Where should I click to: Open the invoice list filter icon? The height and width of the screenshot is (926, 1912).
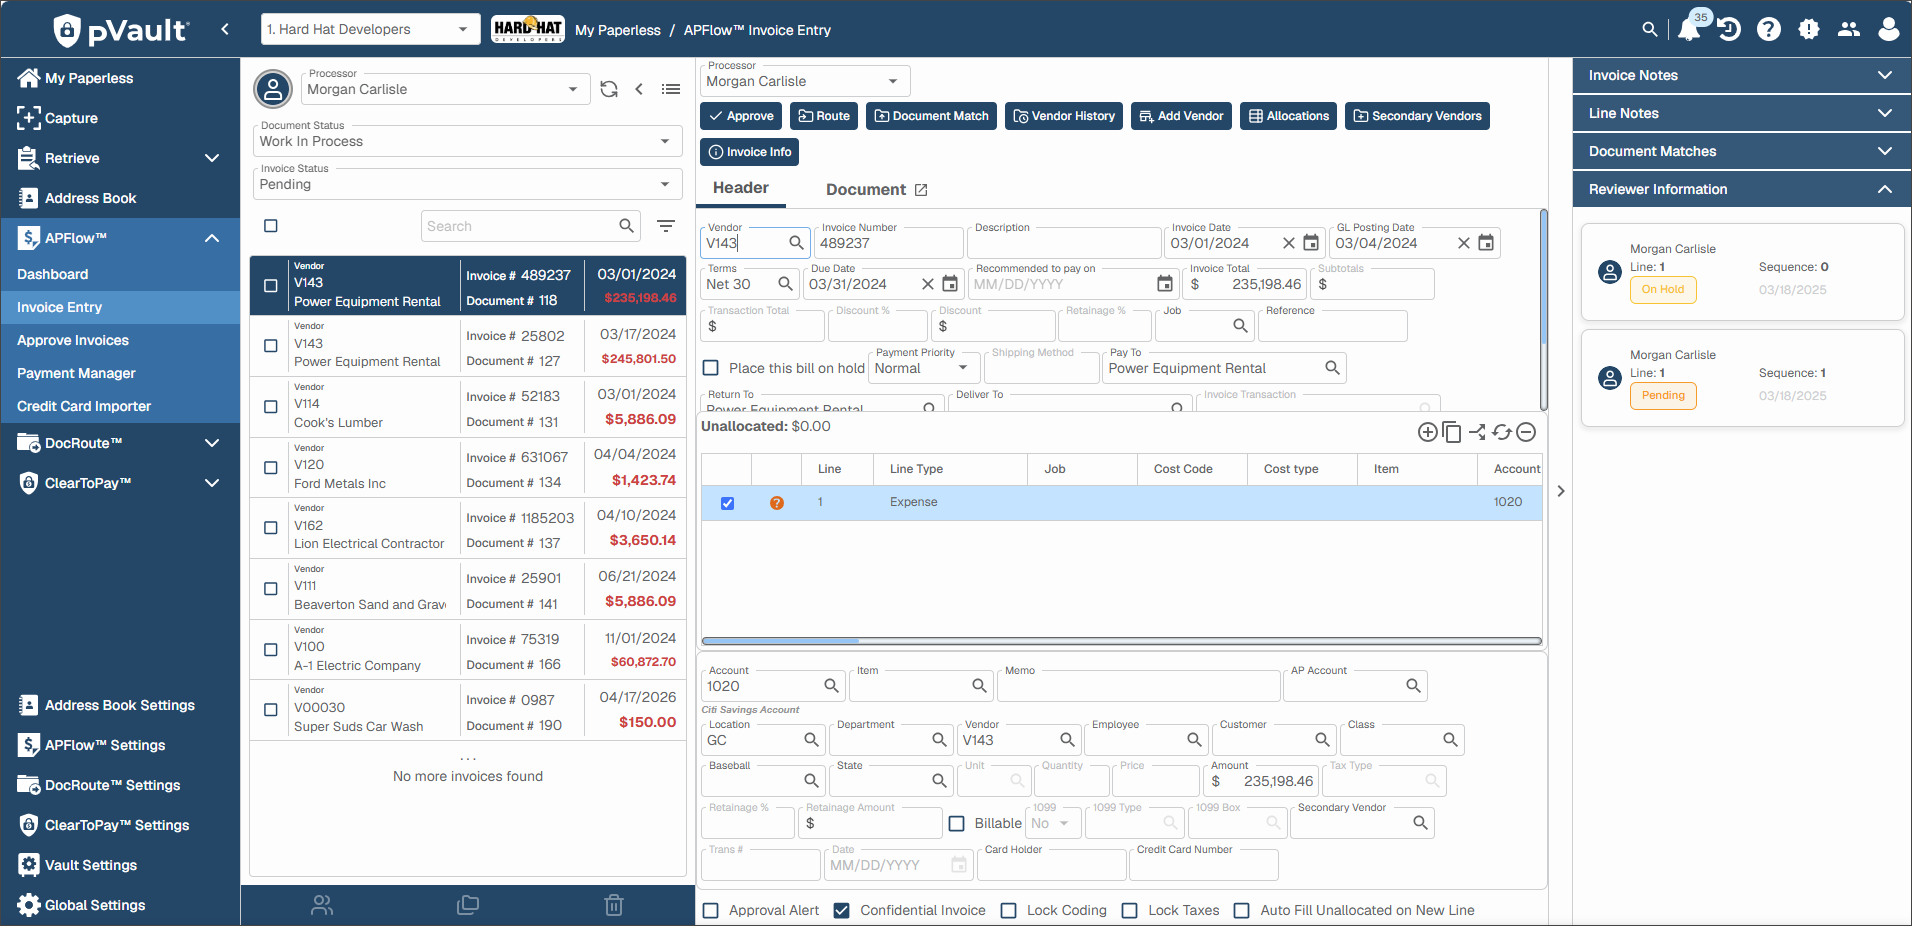666,226
